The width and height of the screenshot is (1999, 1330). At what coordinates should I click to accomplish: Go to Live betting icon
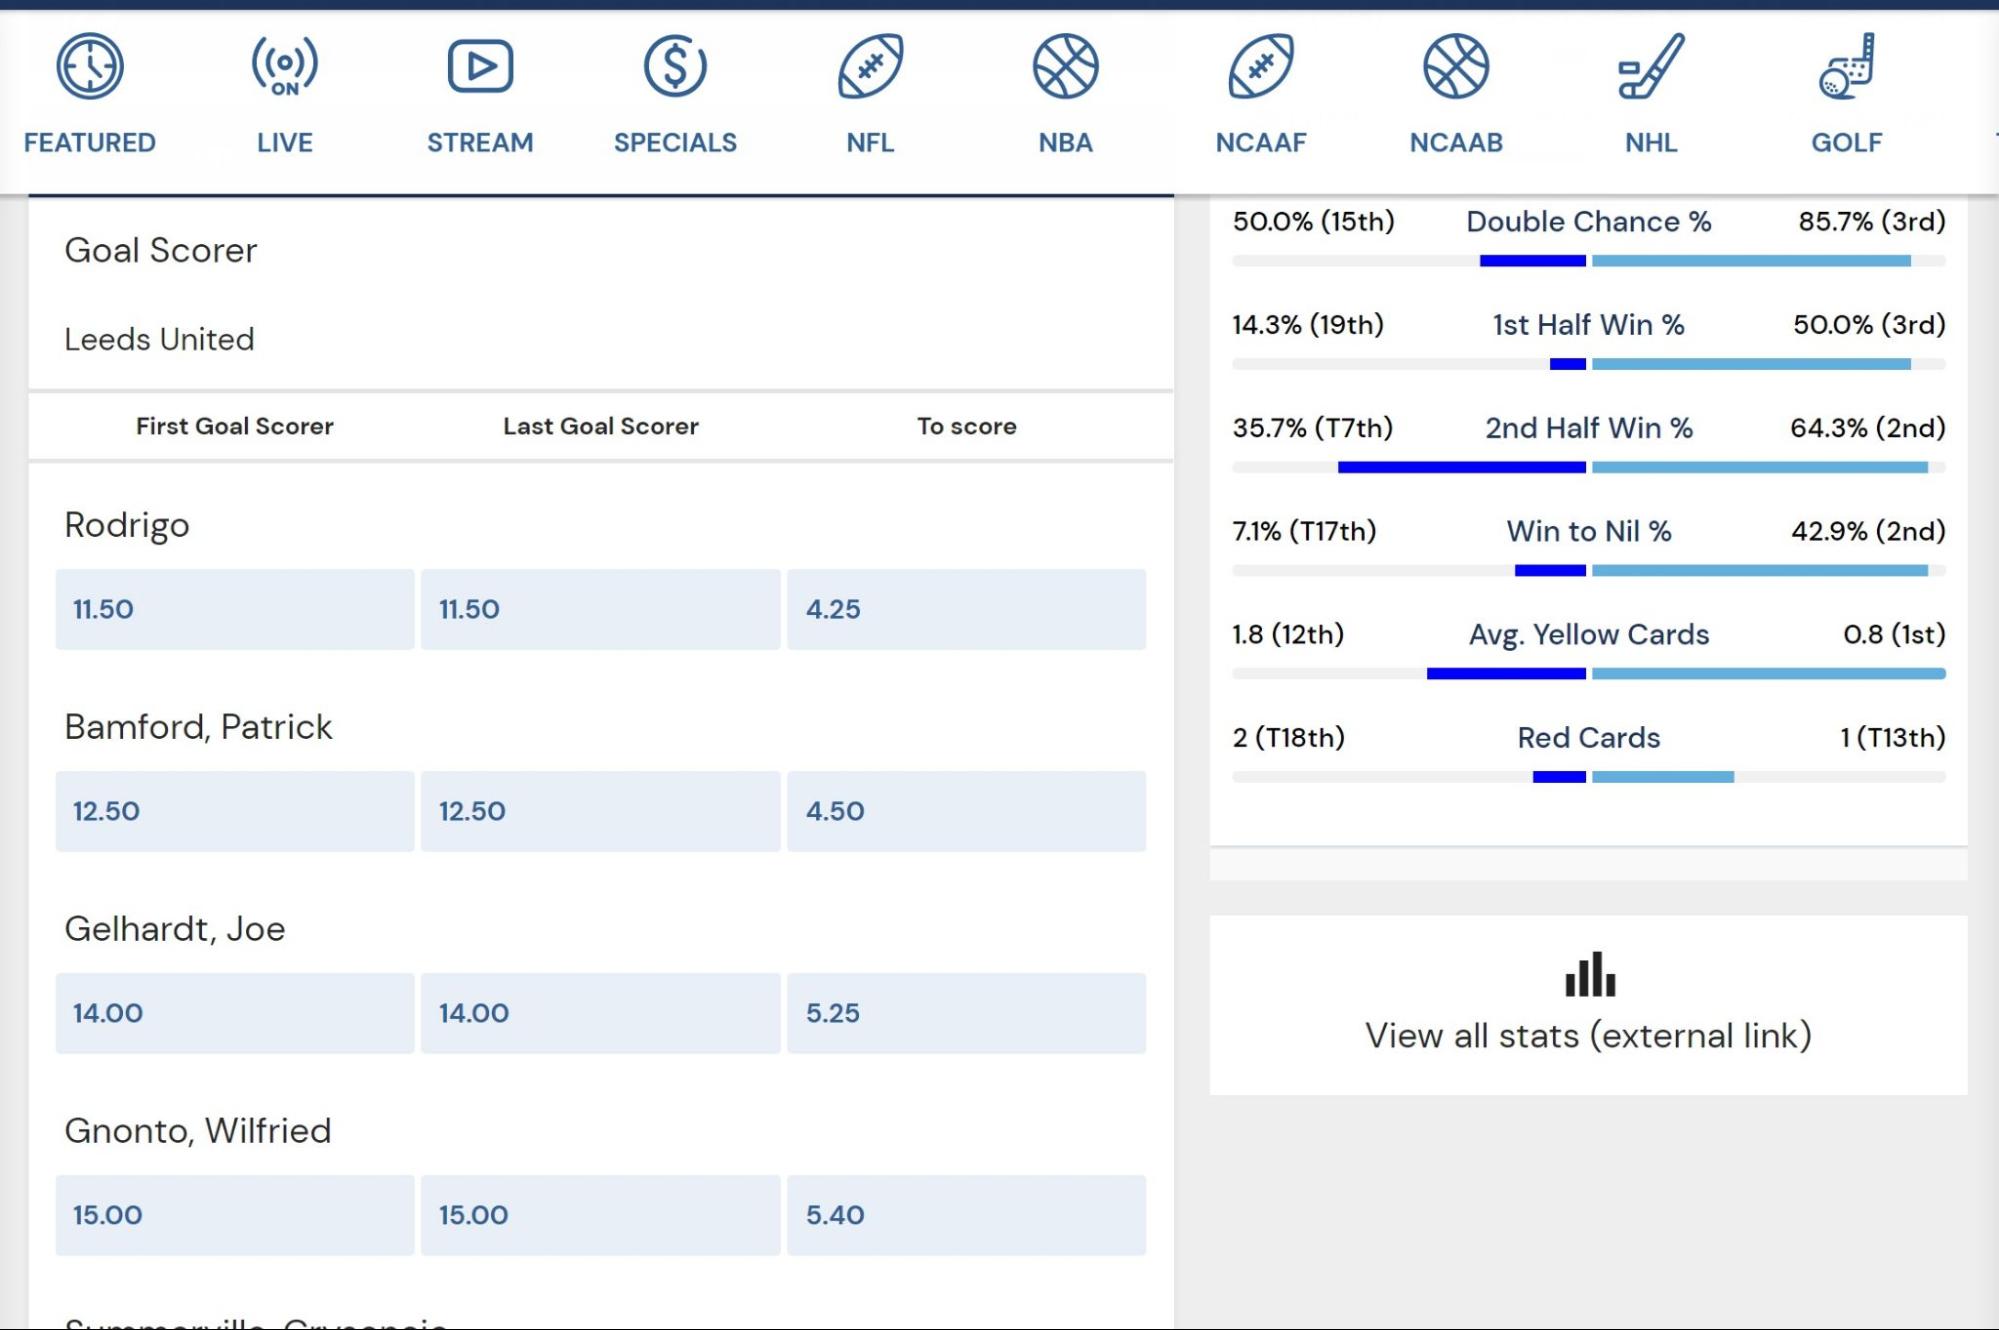[x=285, y=67]
